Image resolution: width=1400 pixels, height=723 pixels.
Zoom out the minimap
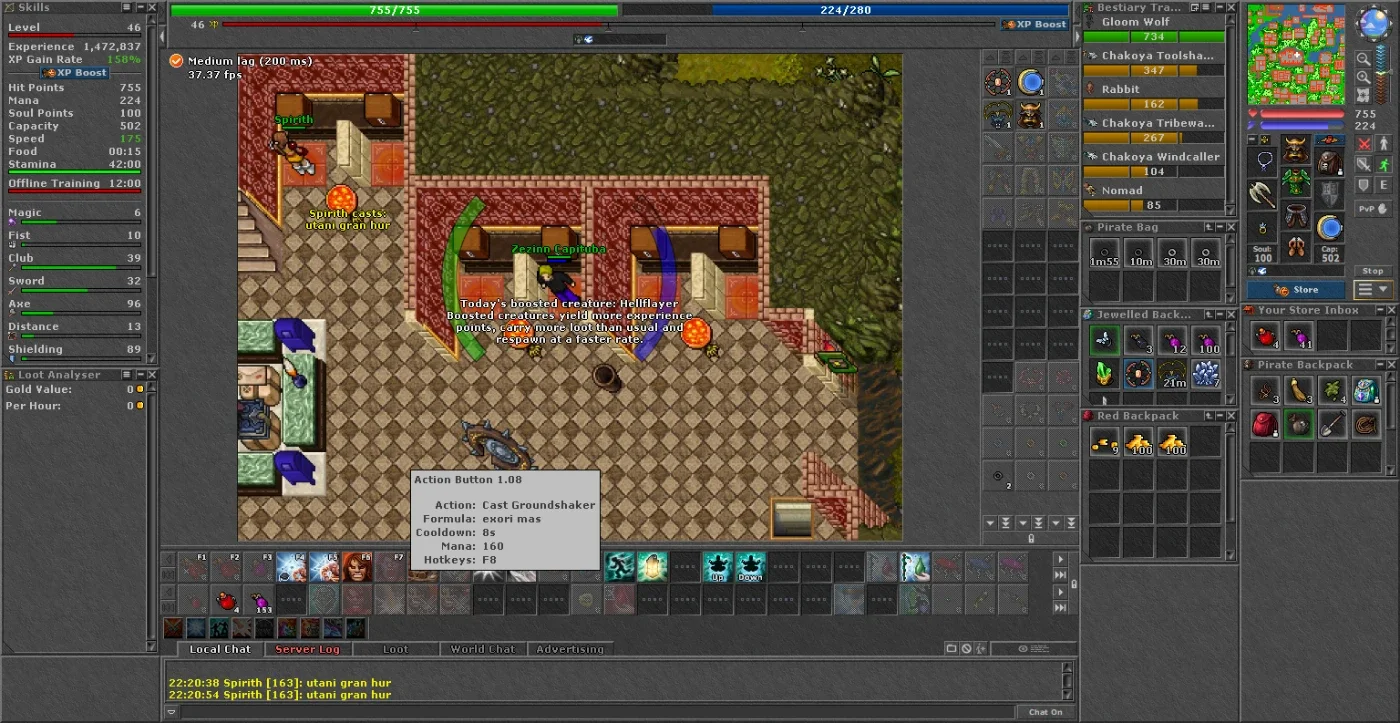click(1363, 59)
